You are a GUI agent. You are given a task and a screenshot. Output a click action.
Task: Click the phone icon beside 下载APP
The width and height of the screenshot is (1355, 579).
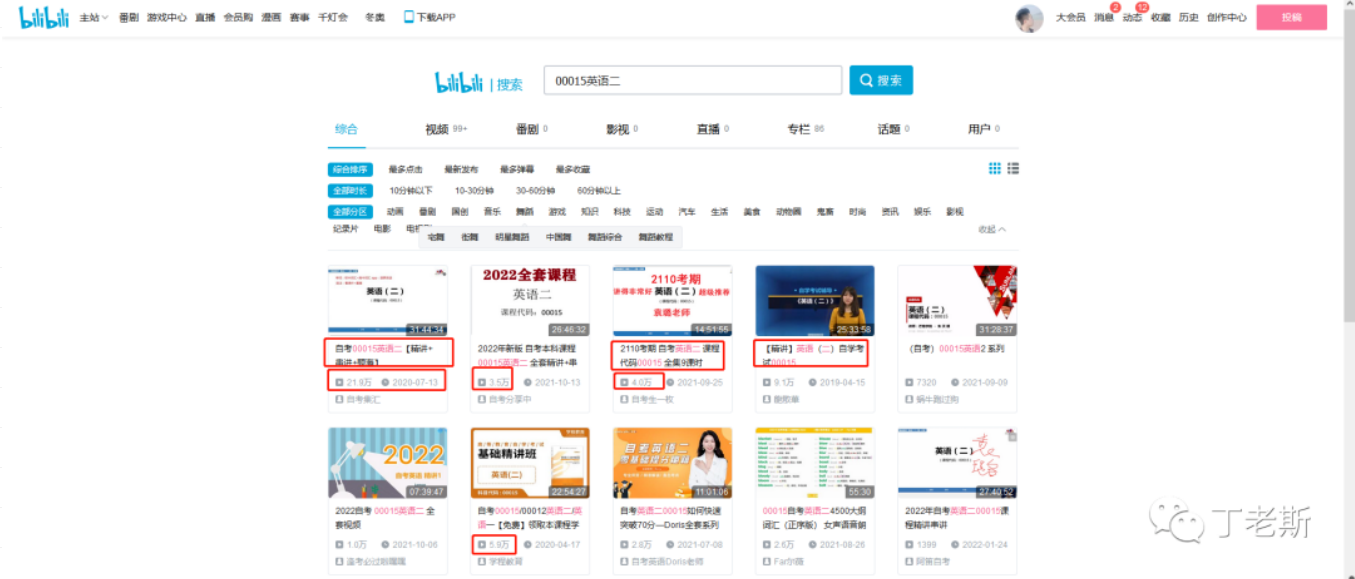(408, 17)
